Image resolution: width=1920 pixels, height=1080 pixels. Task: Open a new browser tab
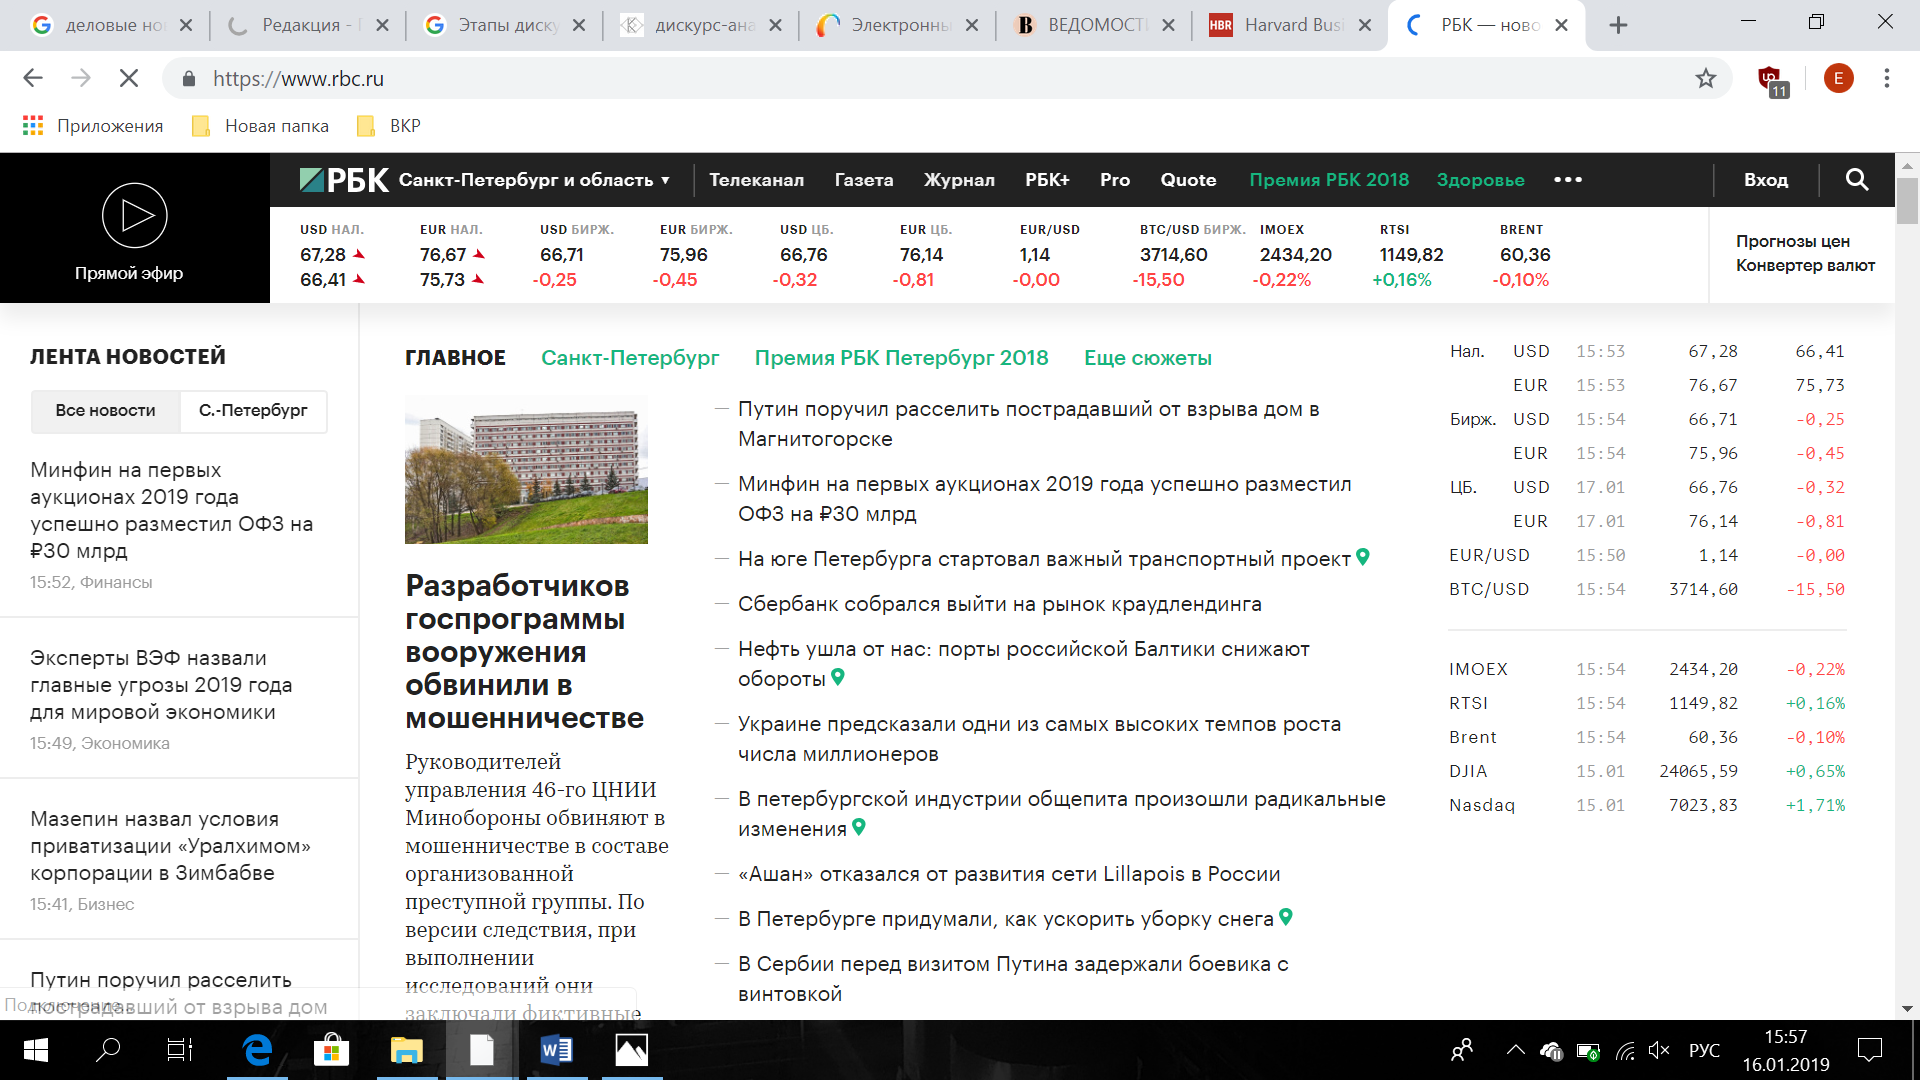point(1618,25)
